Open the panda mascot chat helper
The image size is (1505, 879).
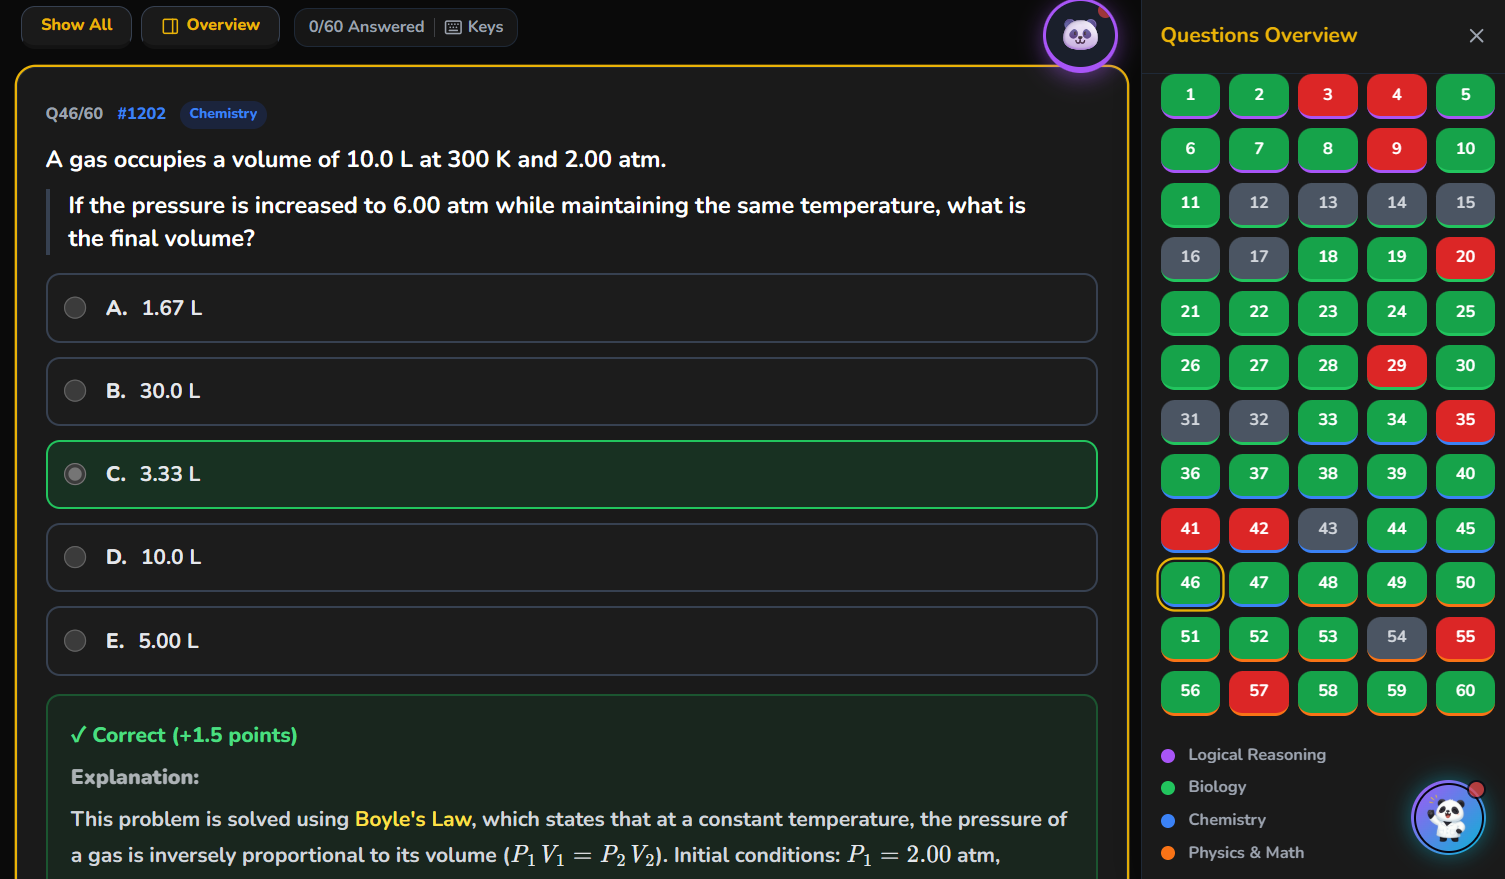1448,817
